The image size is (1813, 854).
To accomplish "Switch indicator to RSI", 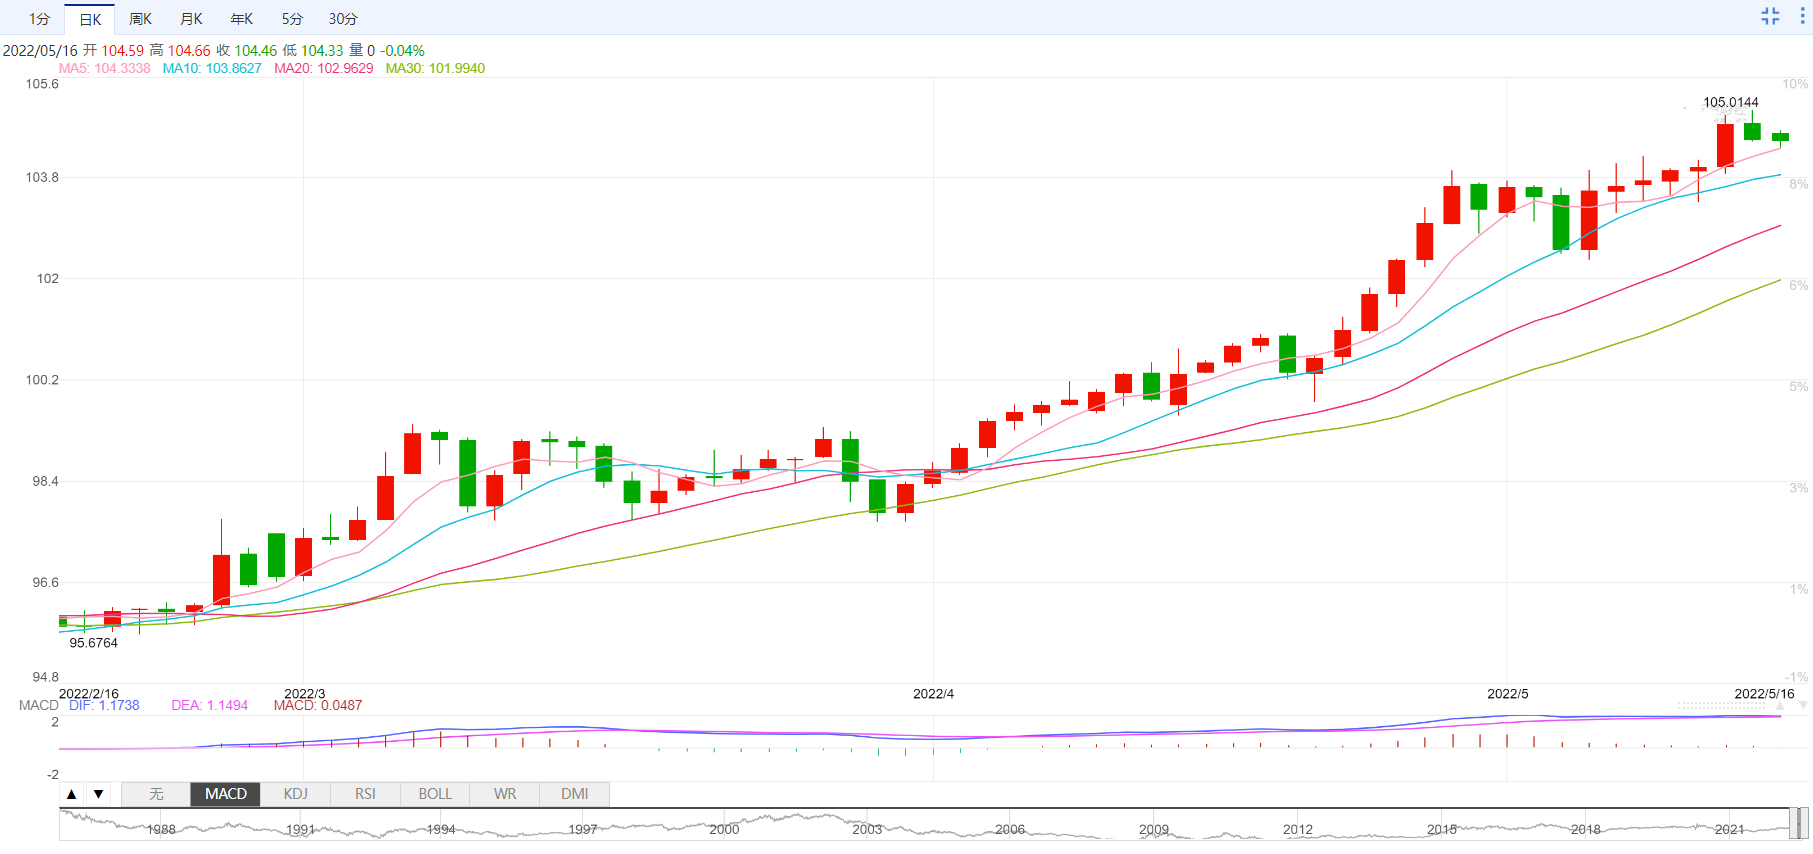I will pyautogui.click(x=366, y=794).
